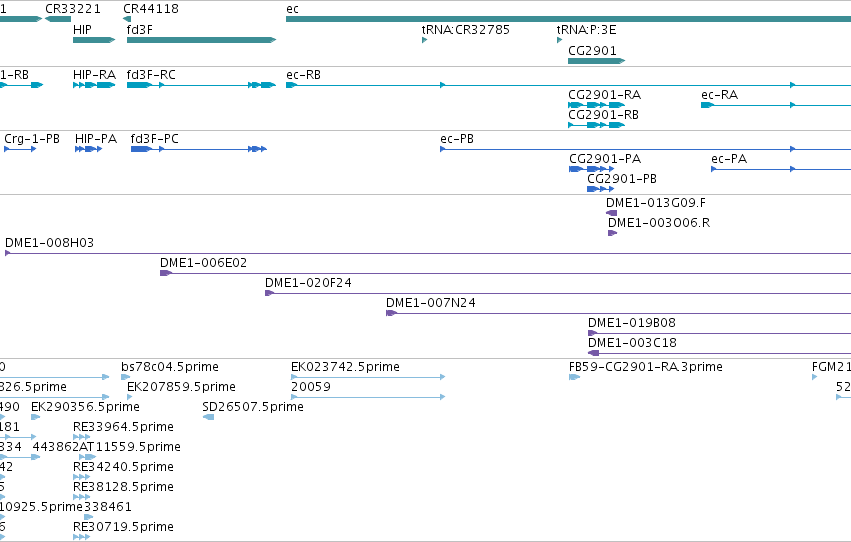Click the EK290356.5prime marker

(35, 417)
